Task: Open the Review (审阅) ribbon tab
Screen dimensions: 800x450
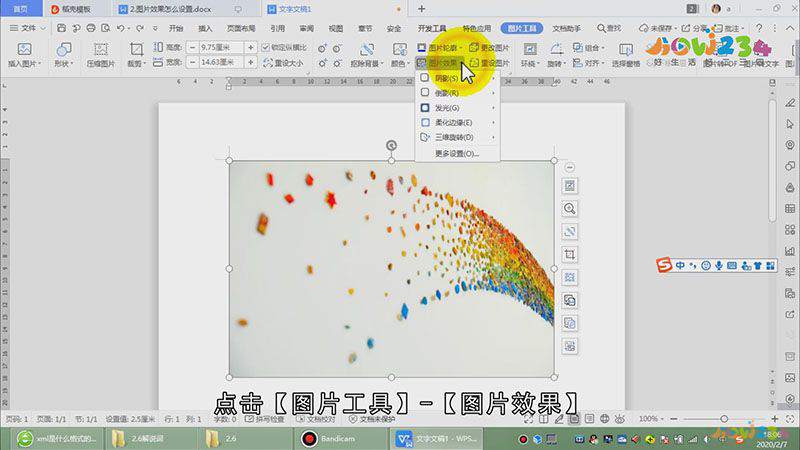Action: pos(307,28)
